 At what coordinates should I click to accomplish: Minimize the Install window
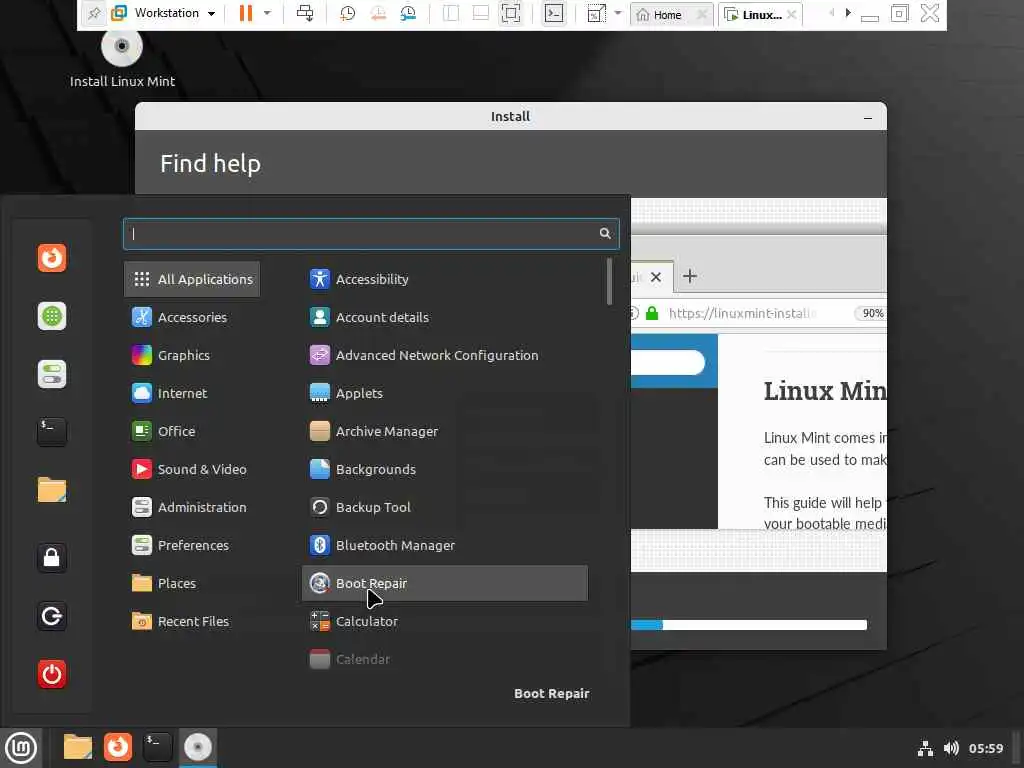867,118
